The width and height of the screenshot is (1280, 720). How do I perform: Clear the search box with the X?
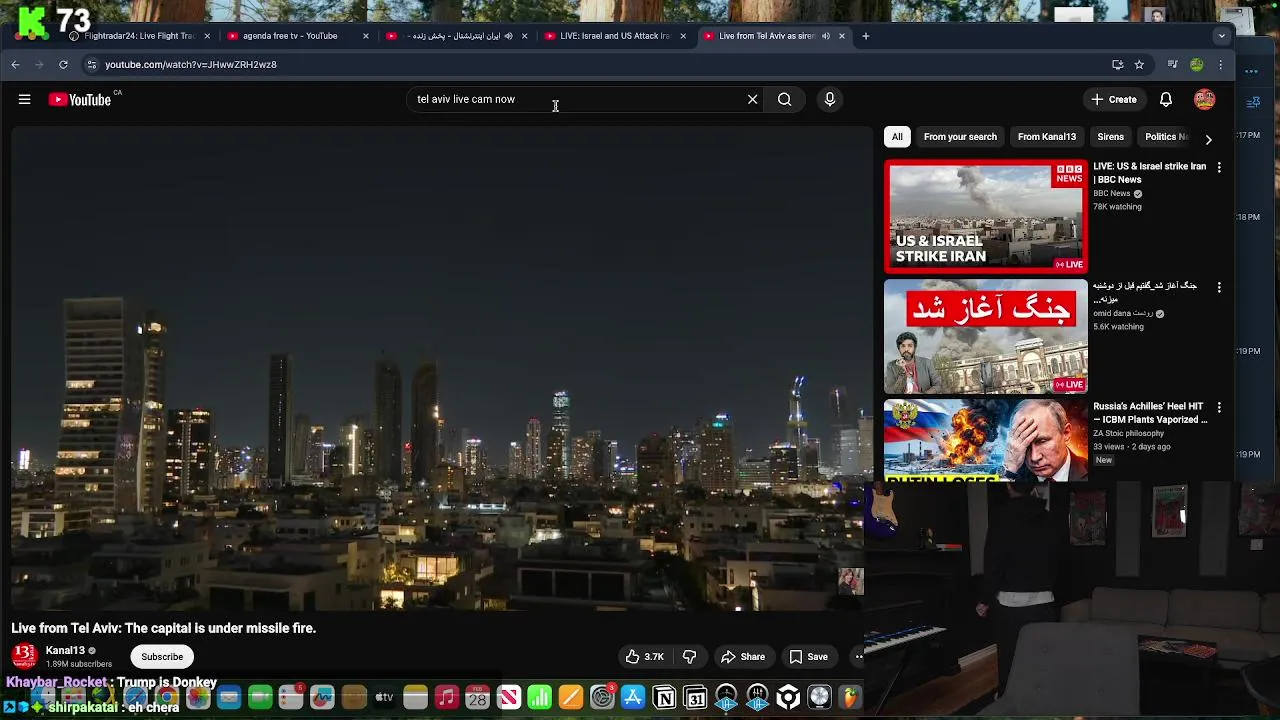(753, 99)
